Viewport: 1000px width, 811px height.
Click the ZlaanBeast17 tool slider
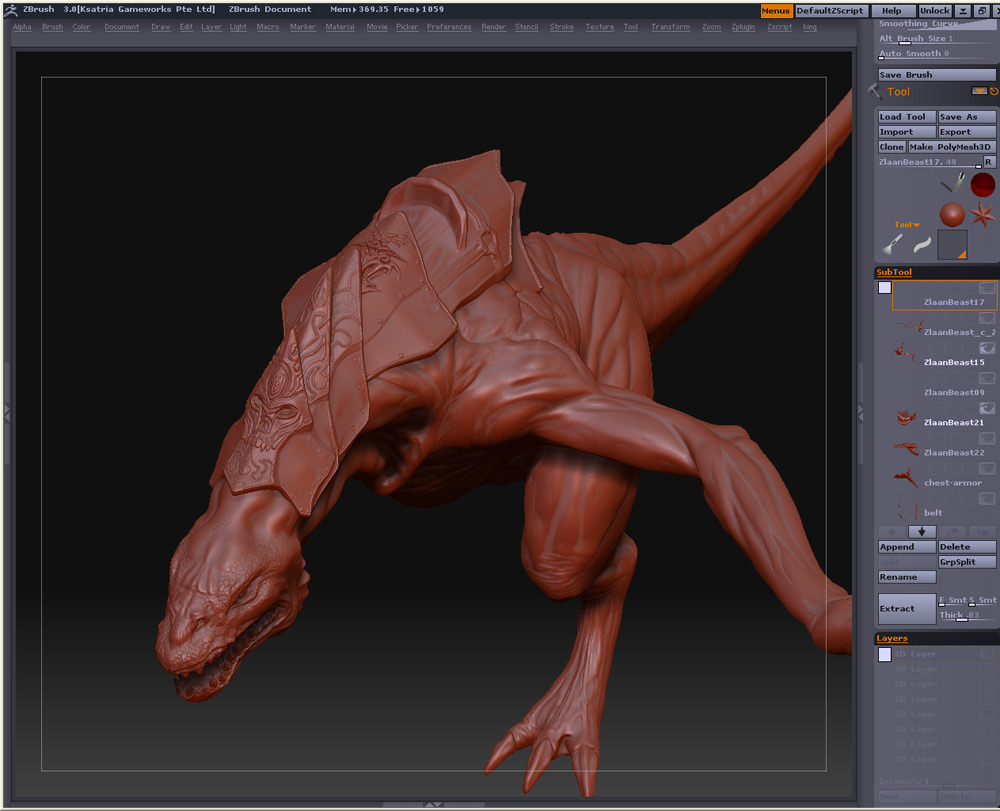(930, 163)
